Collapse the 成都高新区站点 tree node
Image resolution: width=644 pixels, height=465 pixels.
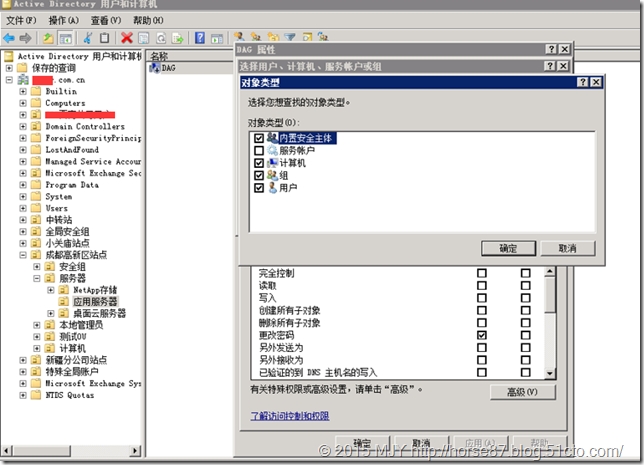(x=23, y=255)
